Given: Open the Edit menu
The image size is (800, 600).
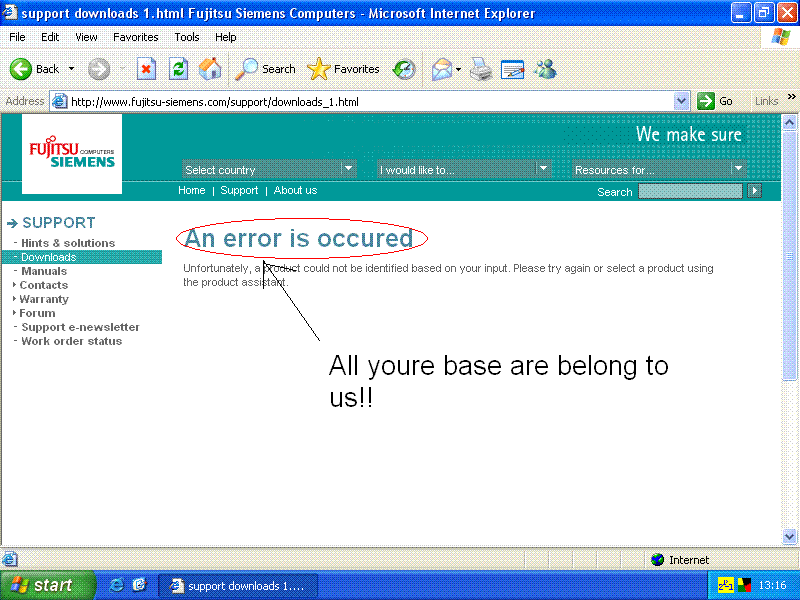Looking at the screenshot, I should pos(50,37).
